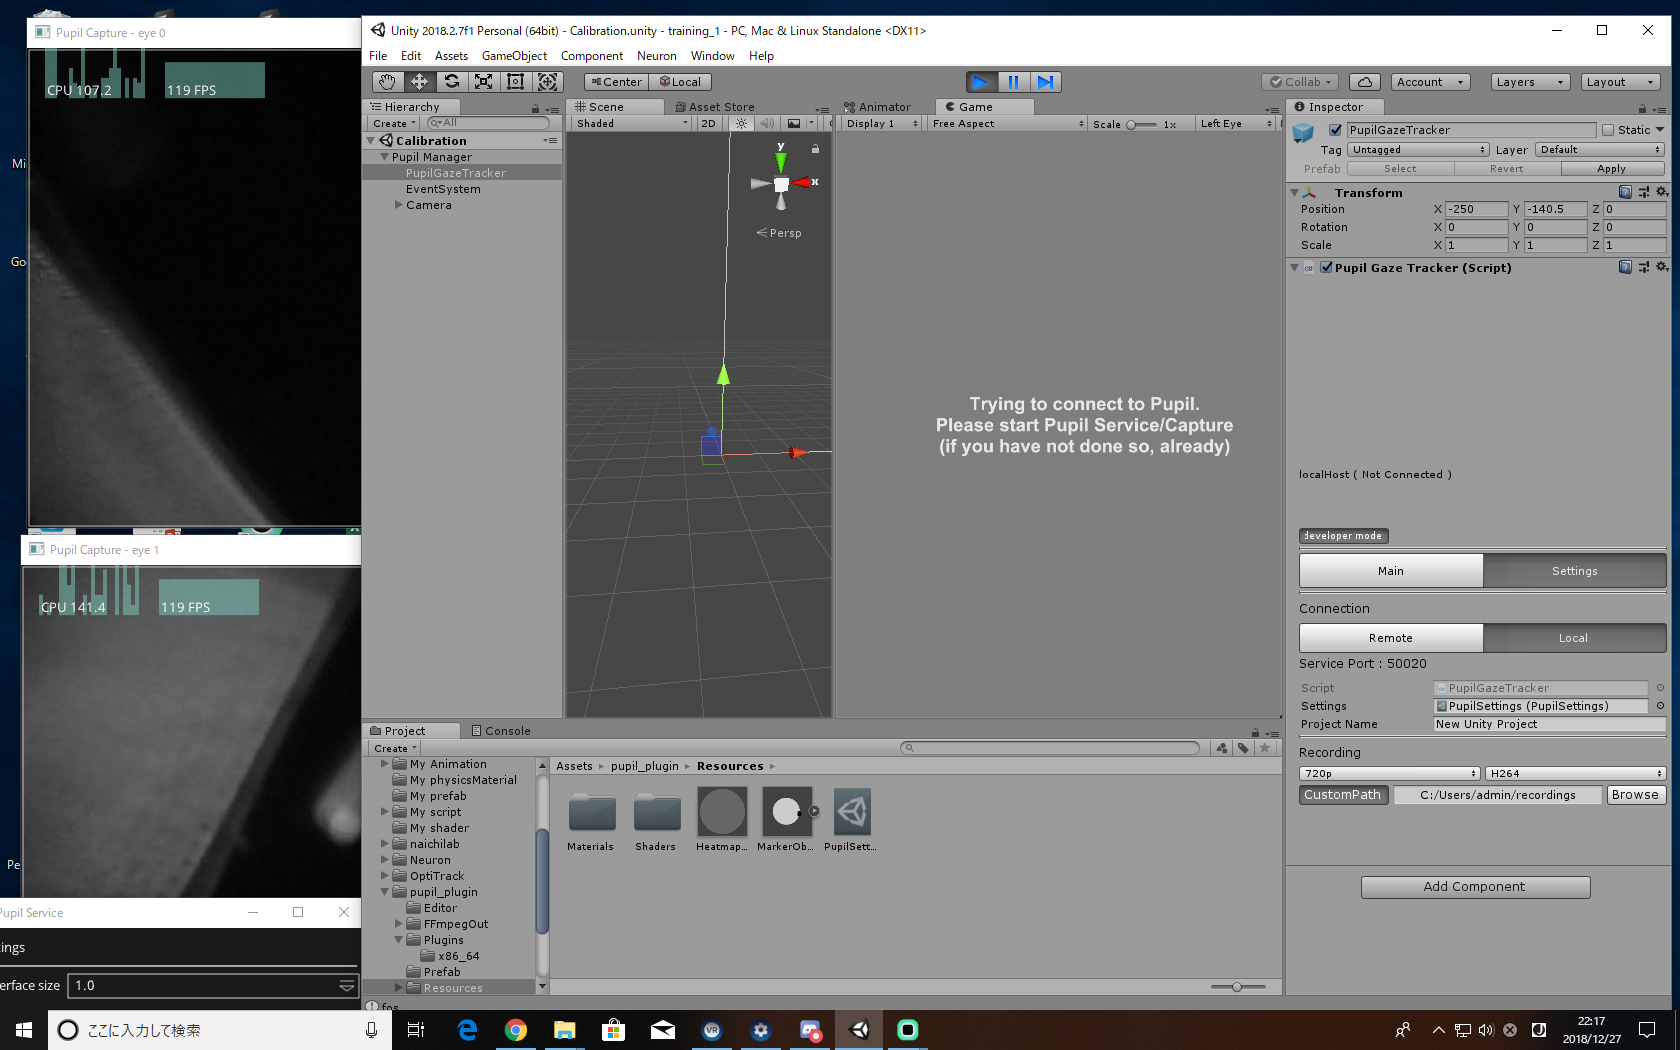This screenshot has height=1050, width=1680.
Task: Select the combined Transform tool
Action: (547, 82)
